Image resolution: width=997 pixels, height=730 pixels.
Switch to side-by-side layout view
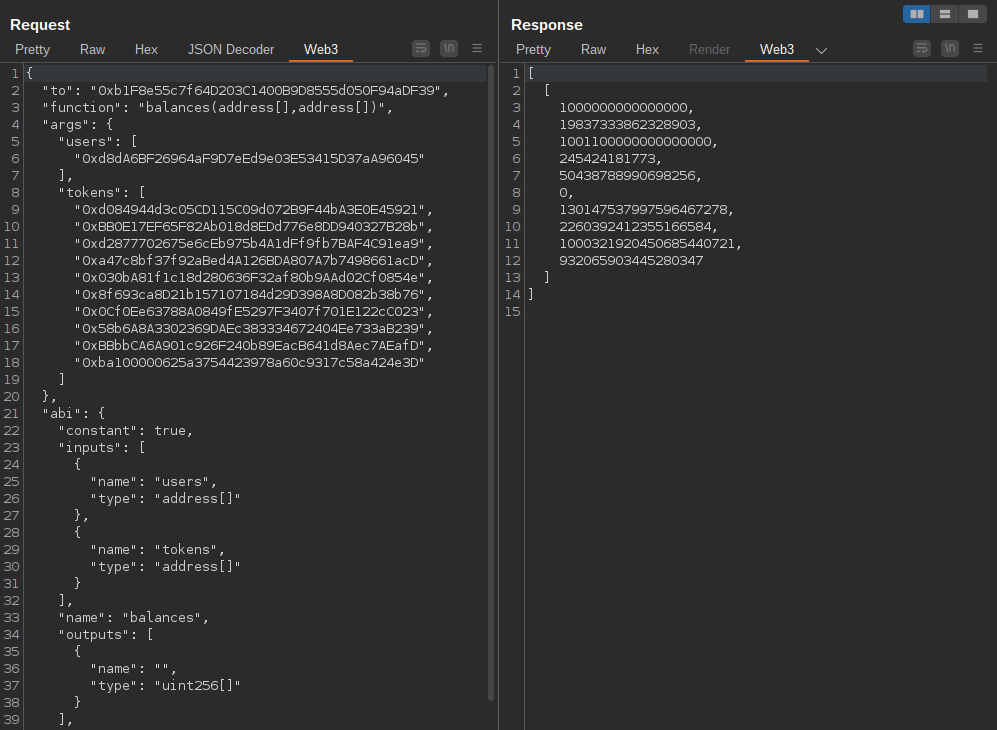[x=917, y=14]
